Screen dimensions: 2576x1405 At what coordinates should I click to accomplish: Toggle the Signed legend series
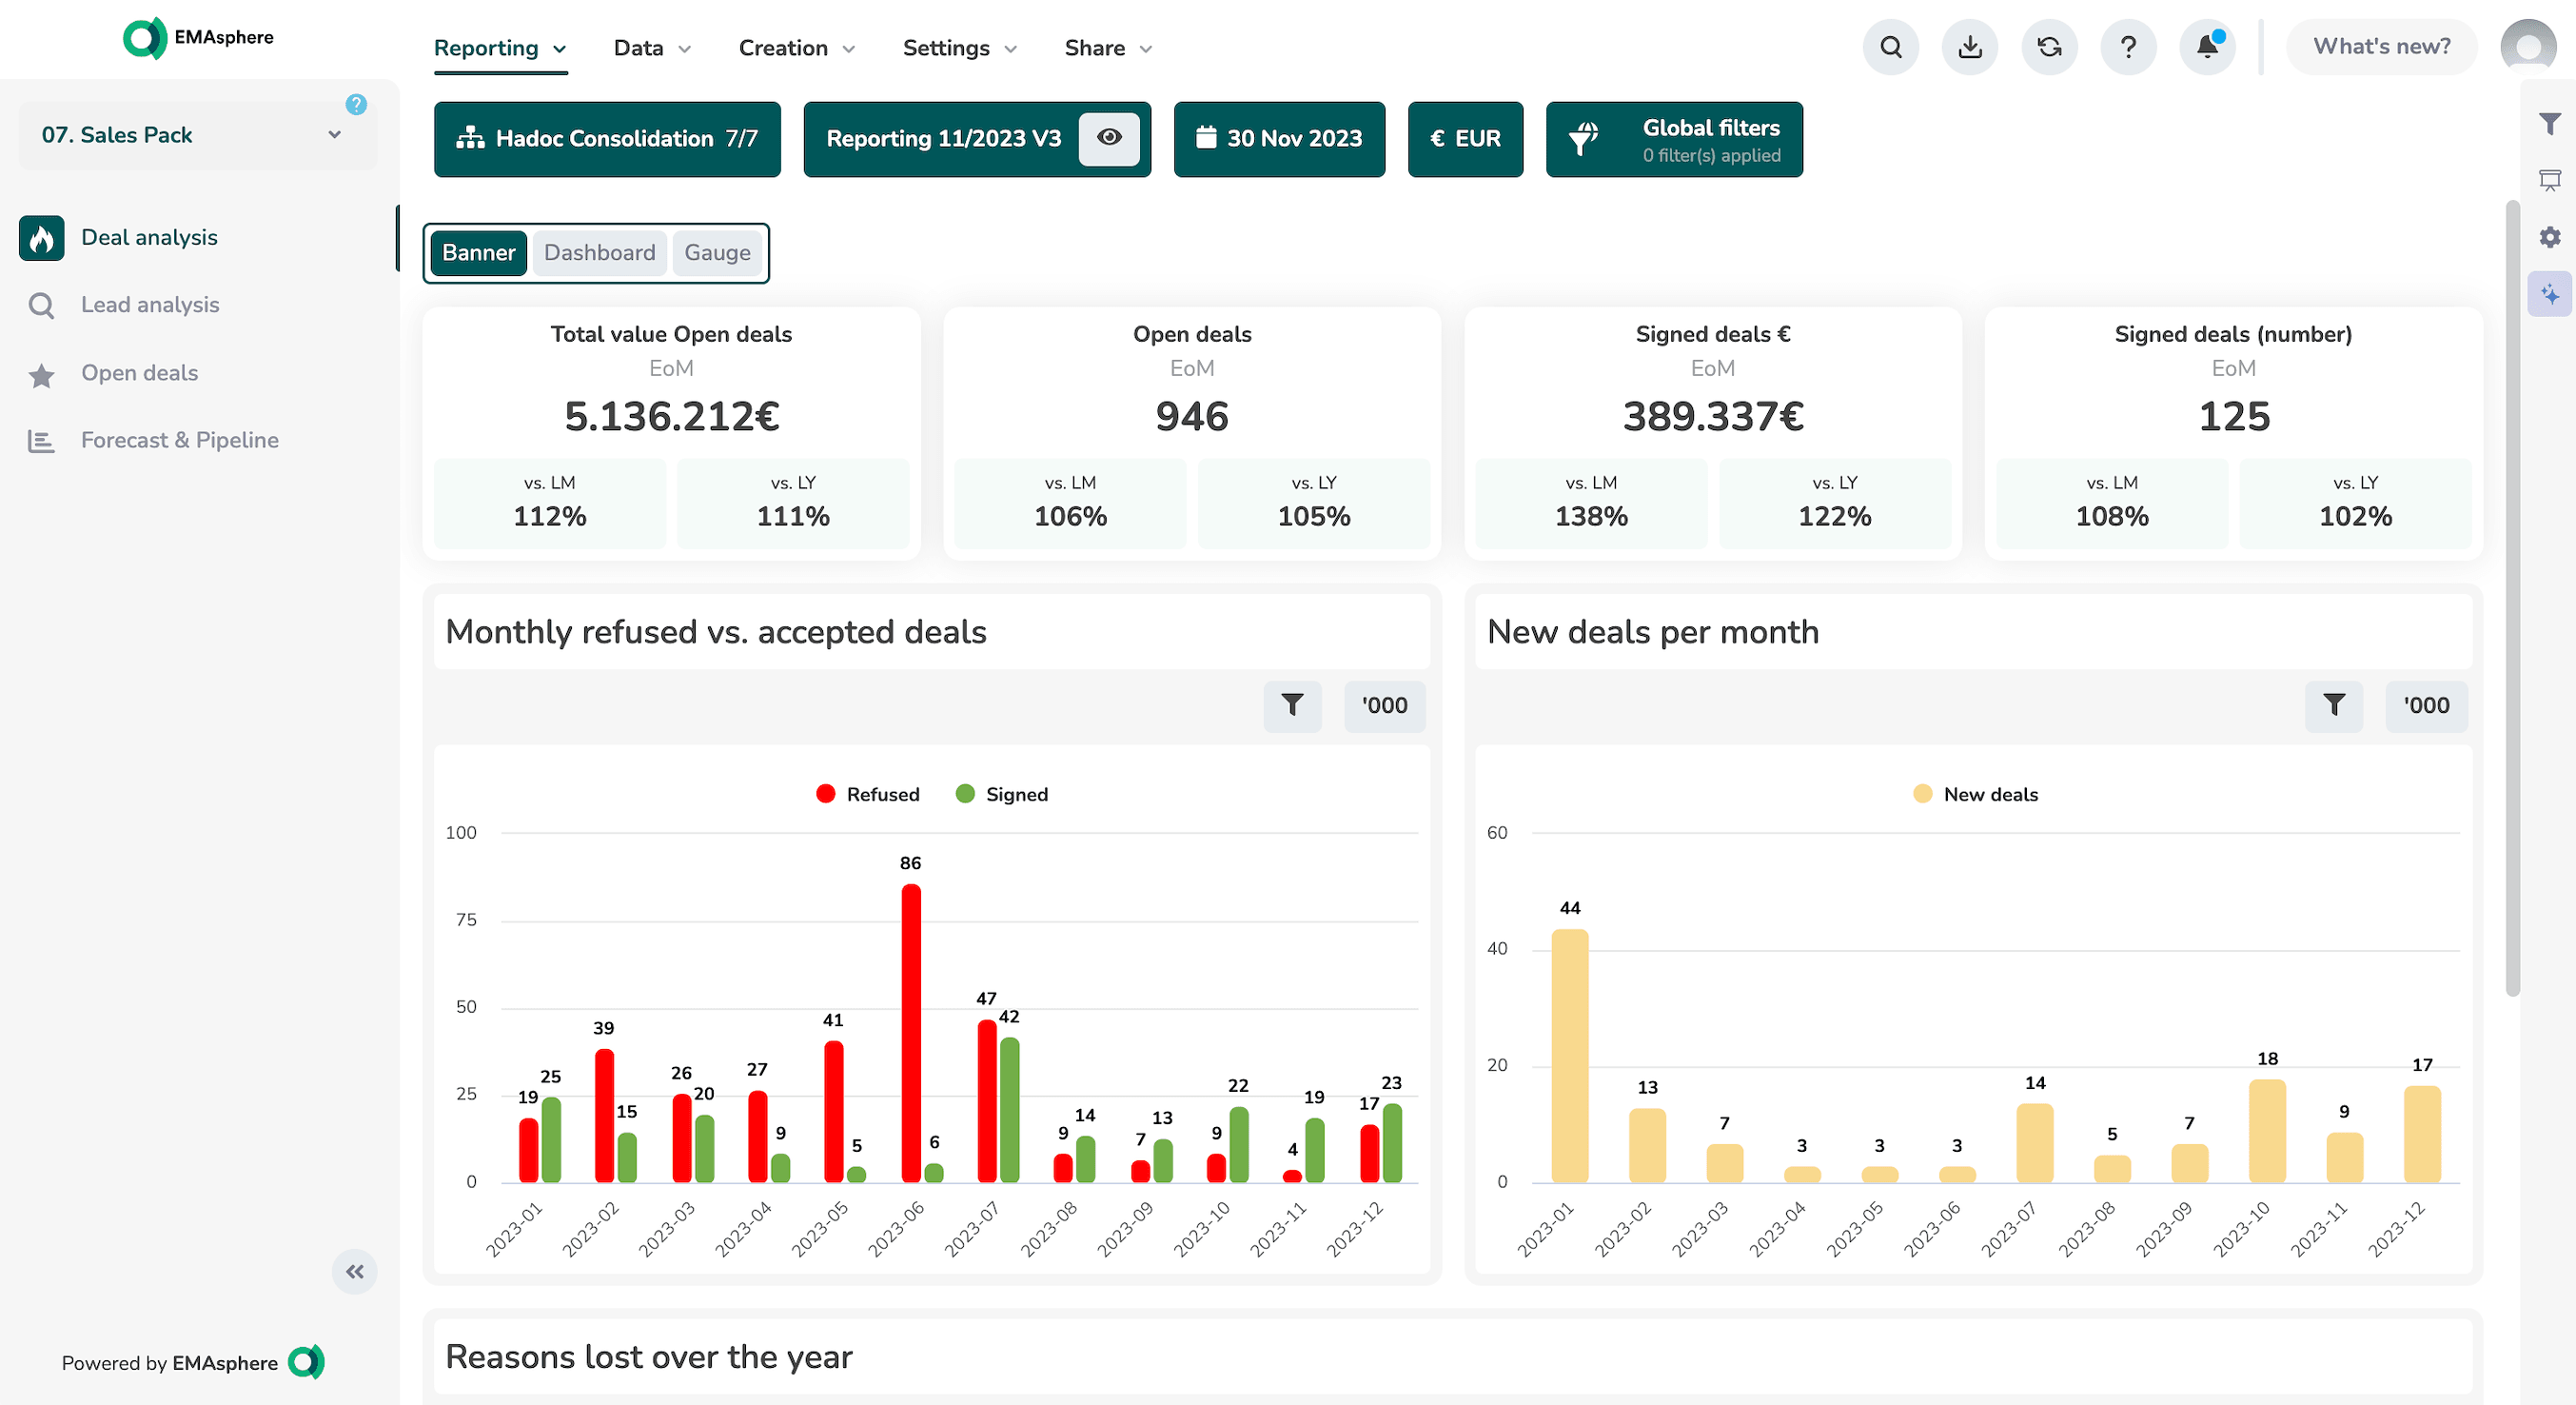point(1002,794)
